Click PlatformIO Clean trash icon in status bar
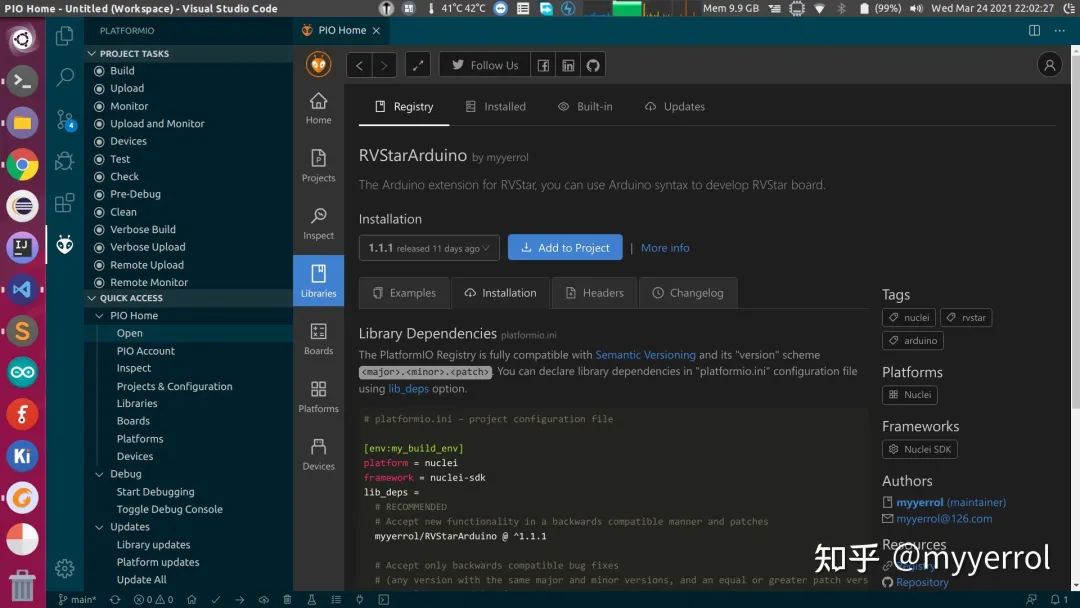 coord(287,600)
